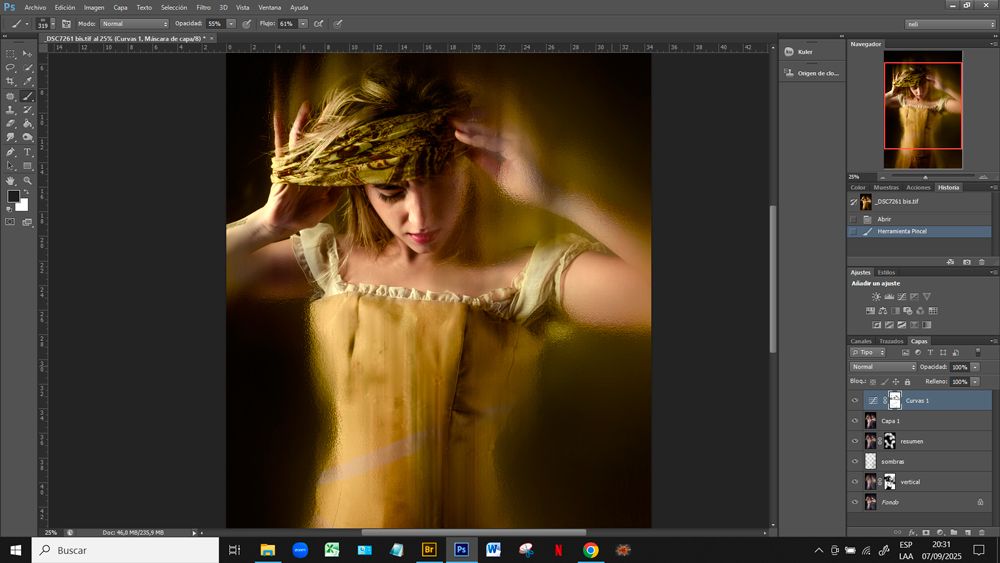This screenshot has width=1000, height=563.
Task: Select the Zoom tool
Action: point(27,180)
